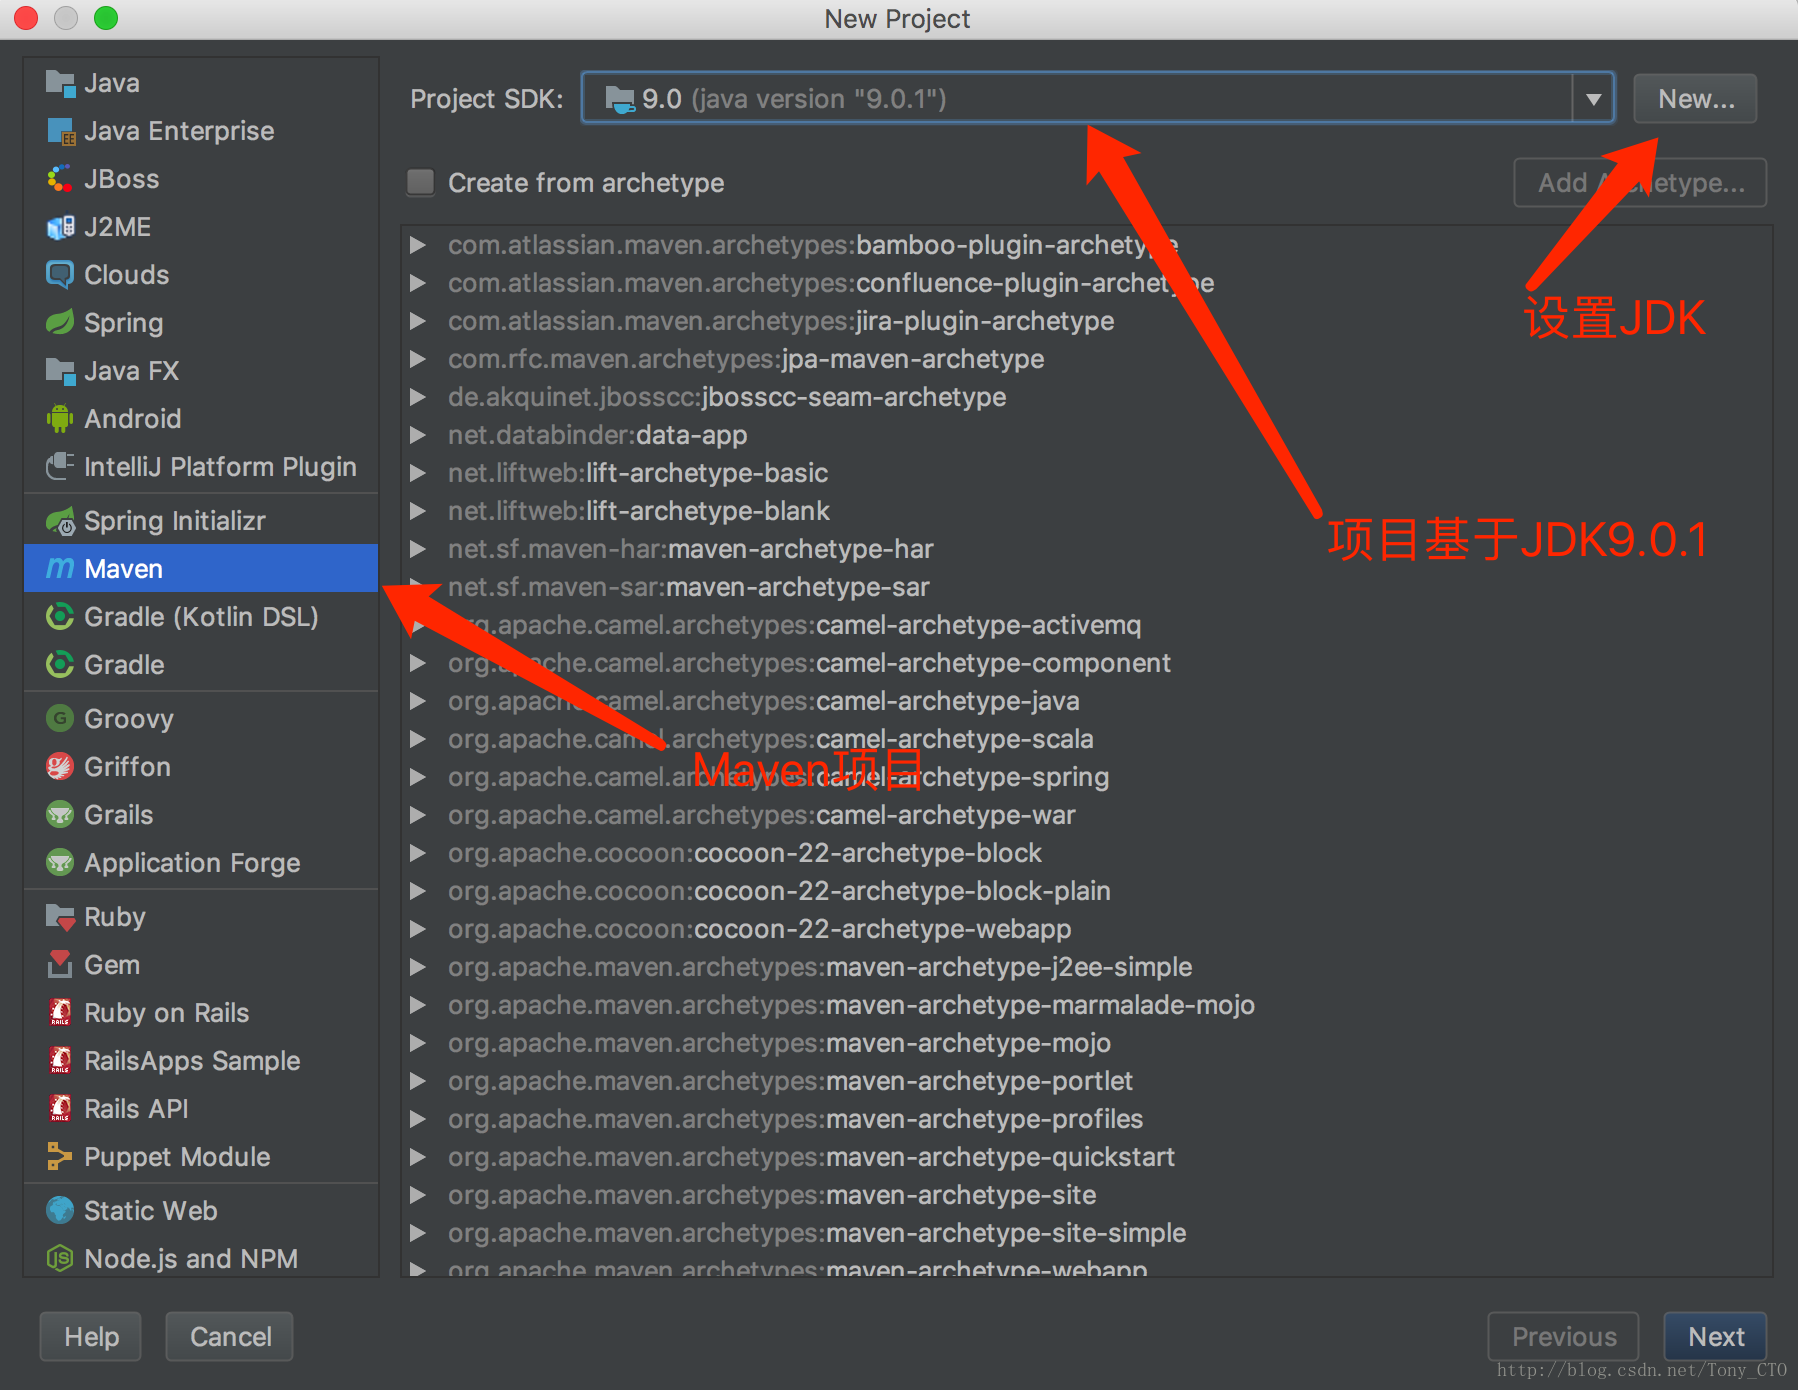This screenshot has width=1798, height=1390.
Task: Click the Previous button
Action: click(1563, 1337)
